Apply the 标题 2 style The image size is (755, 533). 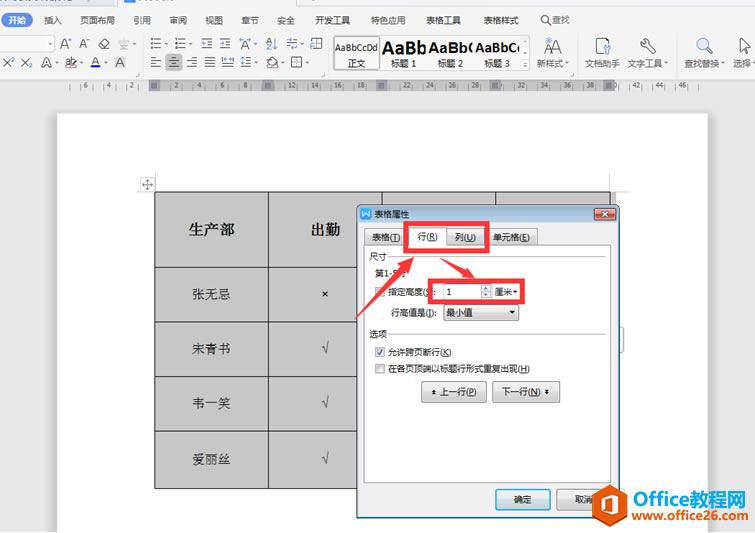tap(450, 53)
